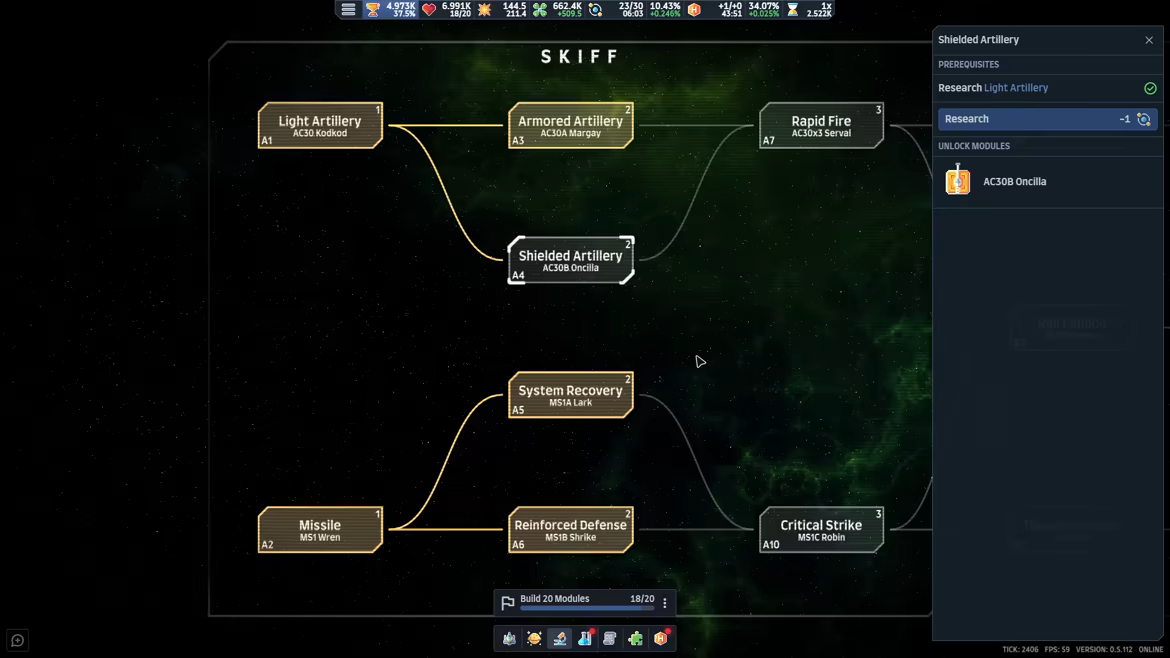Viewport: 1170px width, 658px height.
Task: Select the Critical Strike tech node
Action: pos(822,530)
